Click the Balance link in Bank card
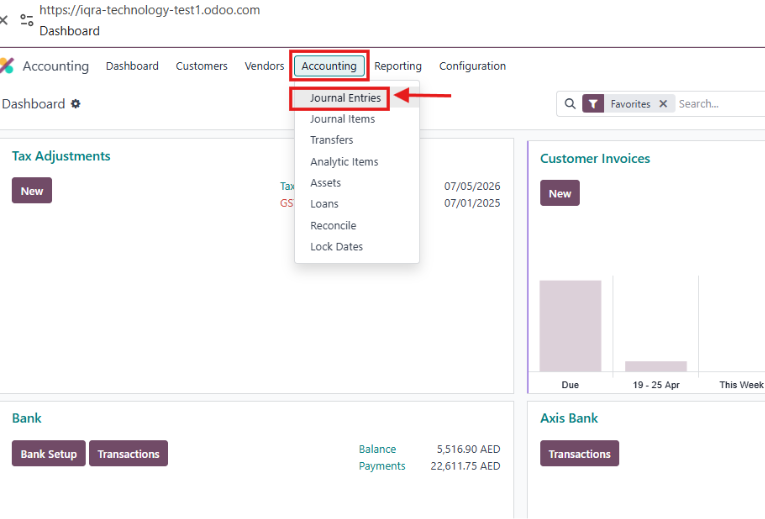Viewport: 765px width, 519px height. pyautogui.click(x=377, y=449)
